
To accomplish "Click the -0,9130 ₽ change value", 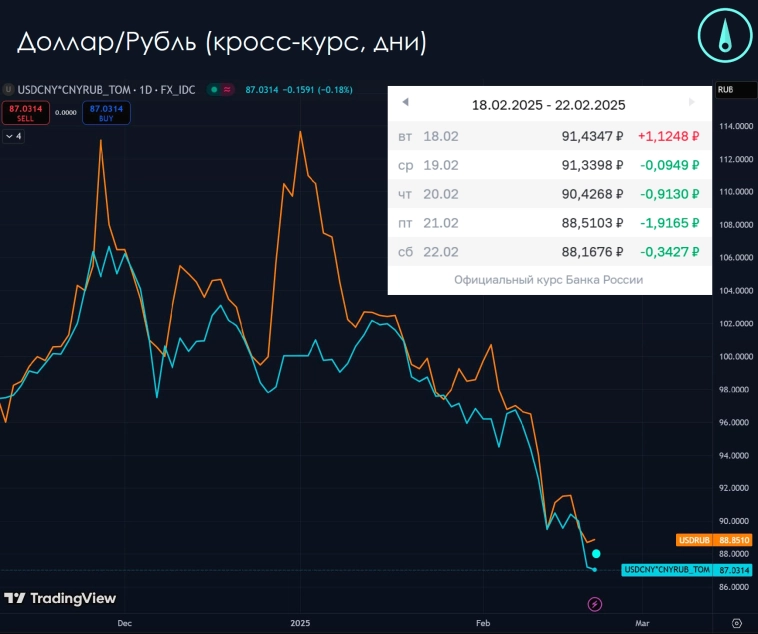I will [x=670, y=194].
